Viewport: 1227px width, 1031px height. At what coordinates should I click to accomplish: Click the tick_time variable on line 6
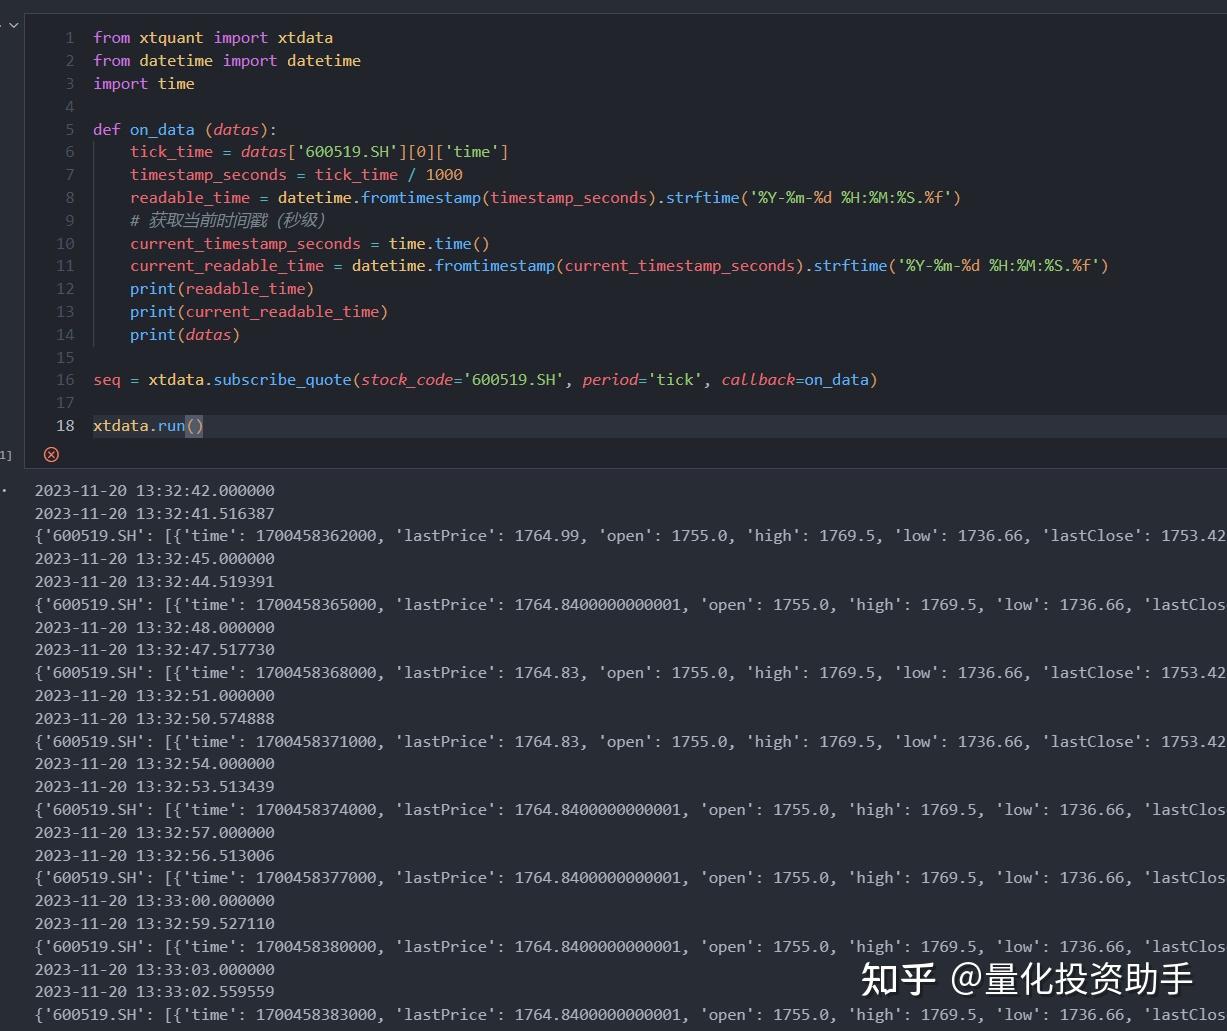(x=171, y=152)
